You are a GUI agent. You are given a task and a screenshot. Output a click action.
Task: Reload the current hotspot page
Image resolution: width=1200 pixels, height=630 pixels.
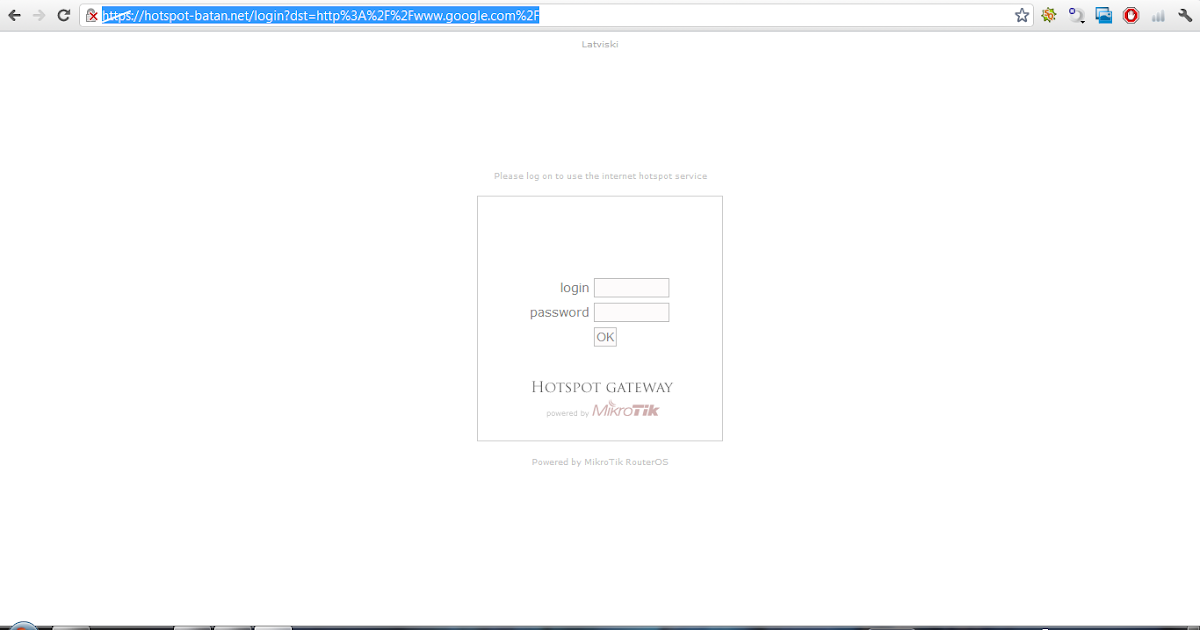tap(64, 15)
